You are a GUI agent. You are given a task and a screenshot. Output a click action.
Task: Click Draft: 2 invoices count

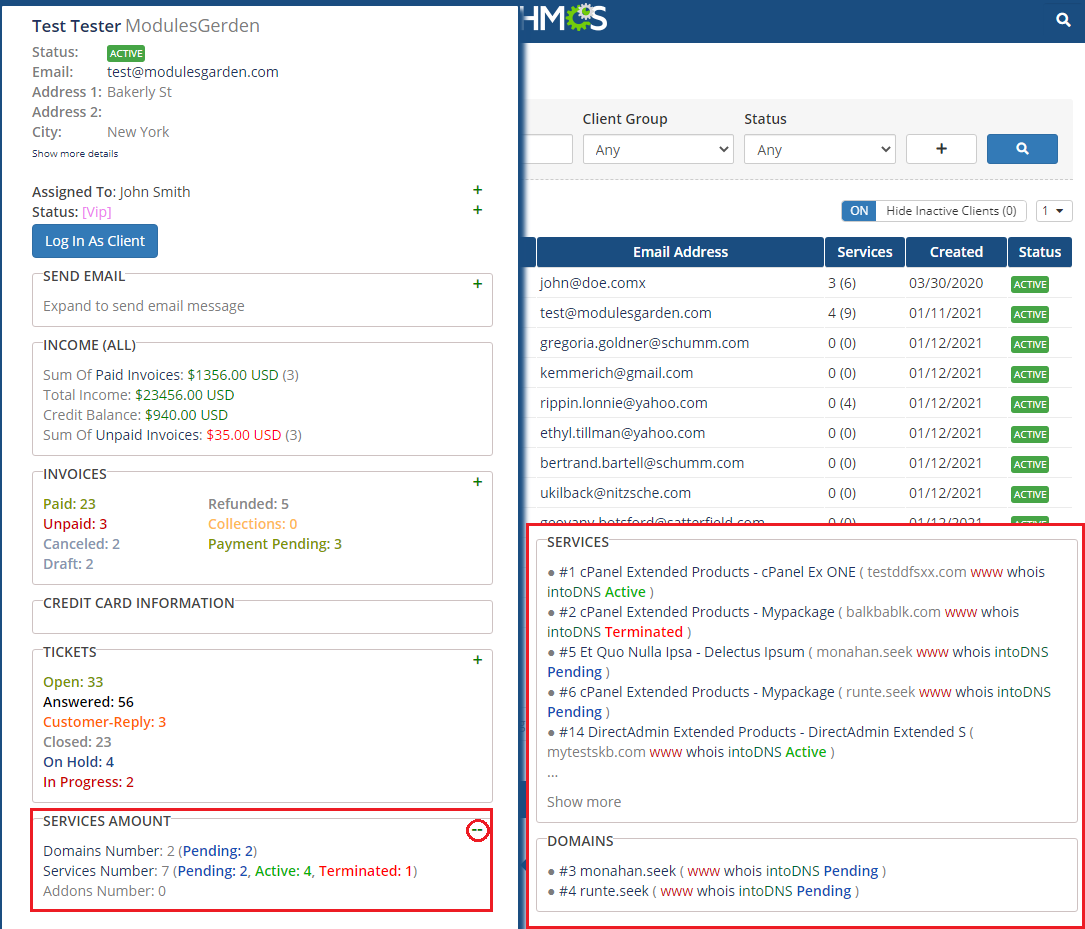tap(68, 564)
